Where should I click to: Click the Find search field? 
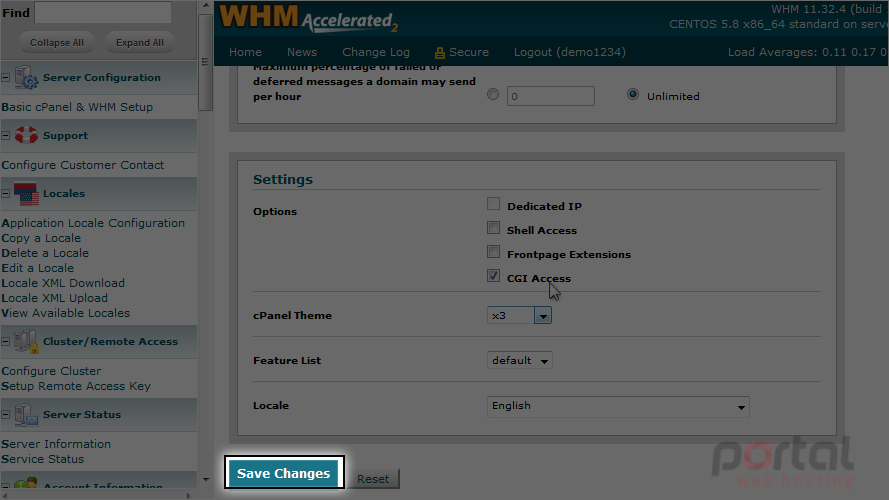click(103, 12)
